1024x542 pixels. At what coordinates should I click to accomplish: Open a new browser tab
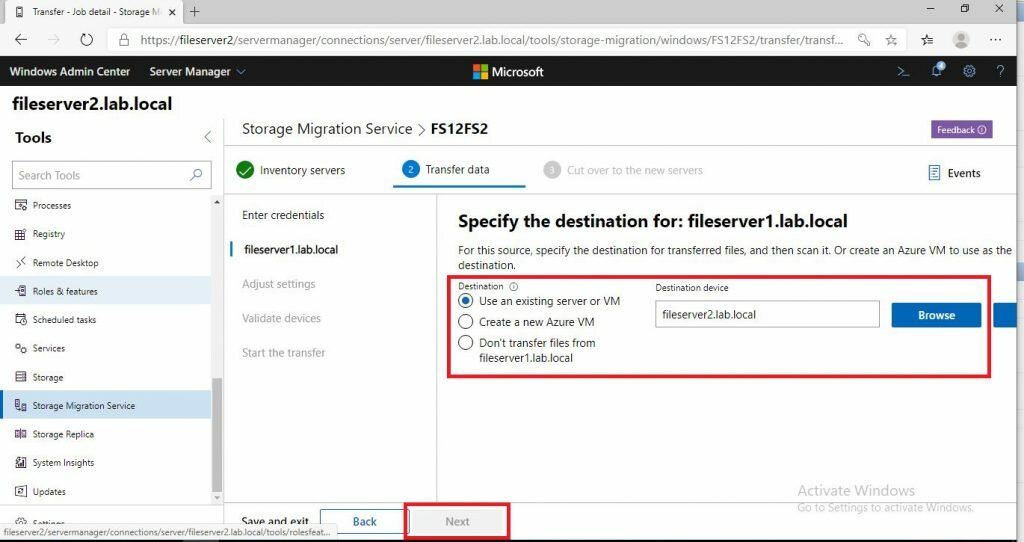point(195,11)
